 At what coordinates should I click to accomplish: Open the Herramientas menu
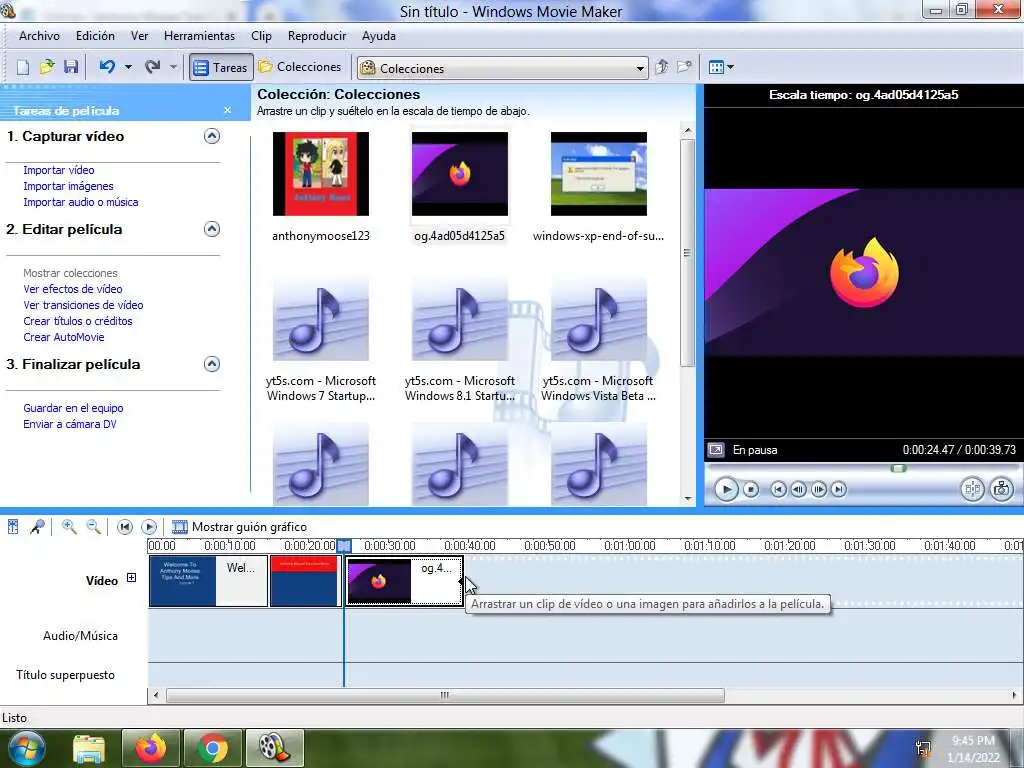pyautogui.click(x=199, y=36)
